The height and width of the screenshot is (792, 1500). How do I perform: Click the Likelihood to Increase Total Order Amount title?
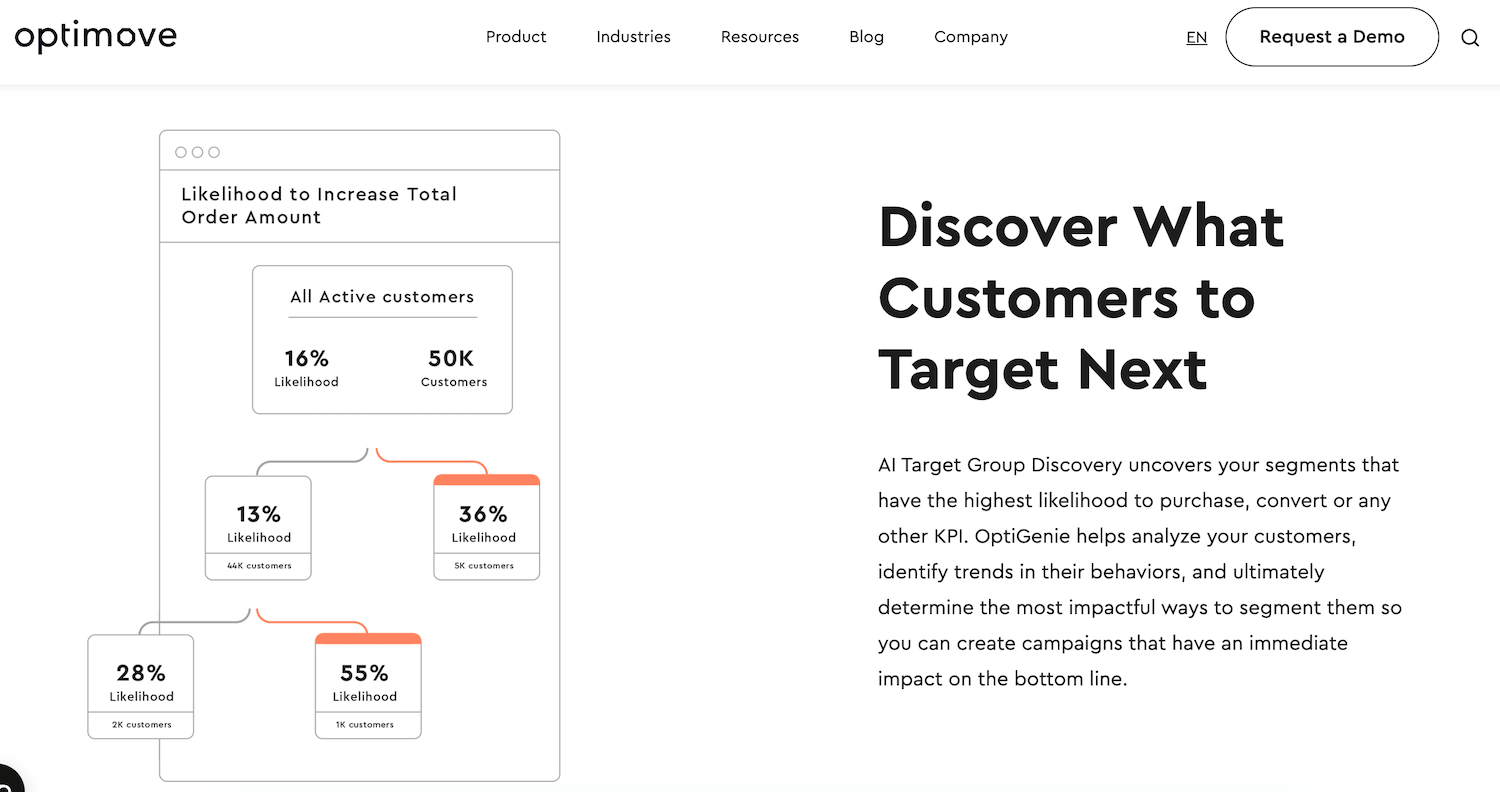point(319,206)
